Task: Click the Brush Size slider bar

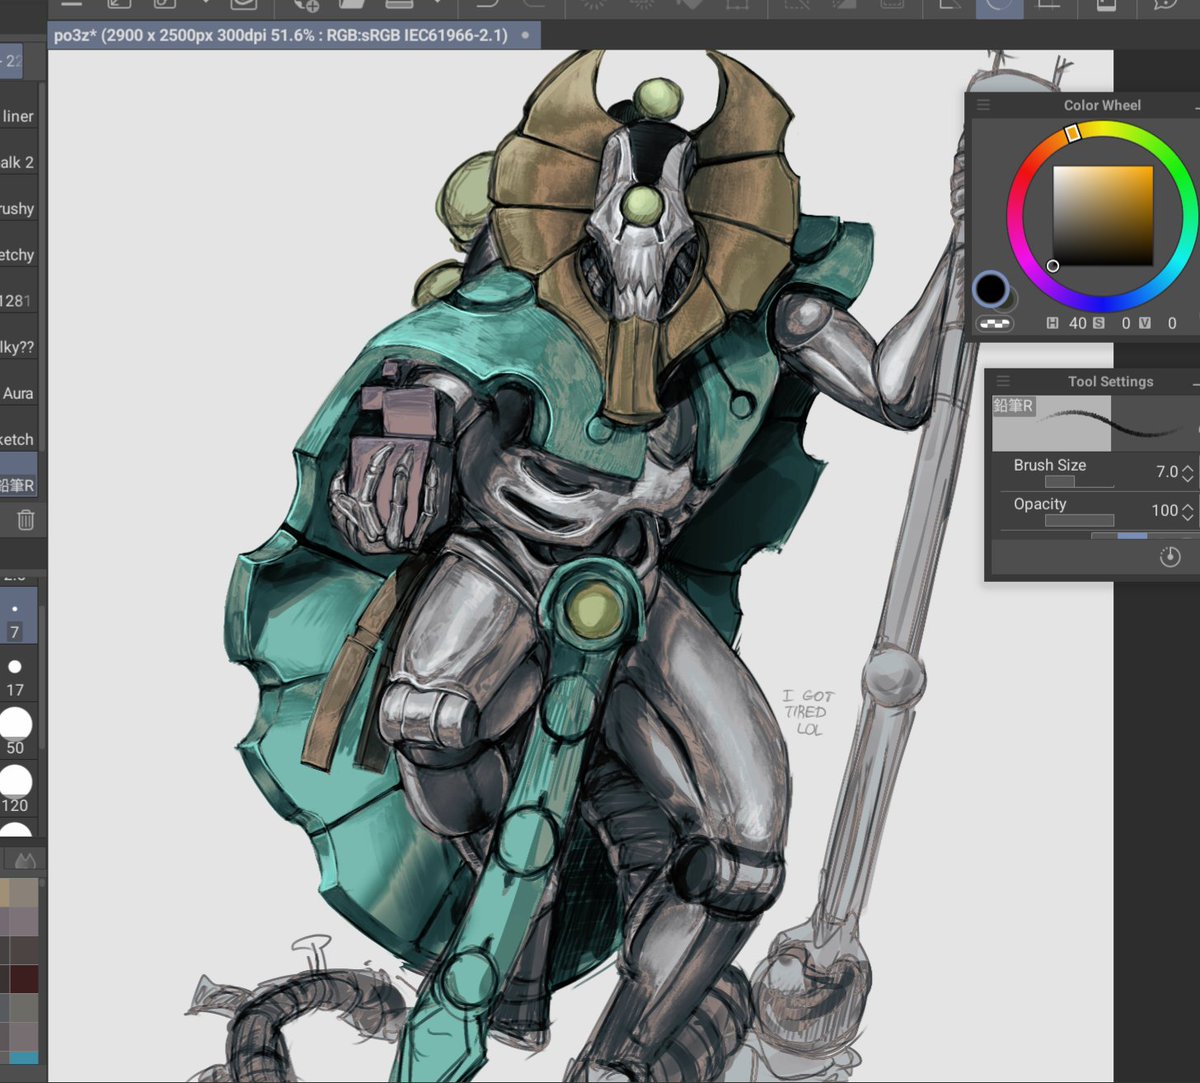Action: pyautogui.click(x=1080, y=482)
